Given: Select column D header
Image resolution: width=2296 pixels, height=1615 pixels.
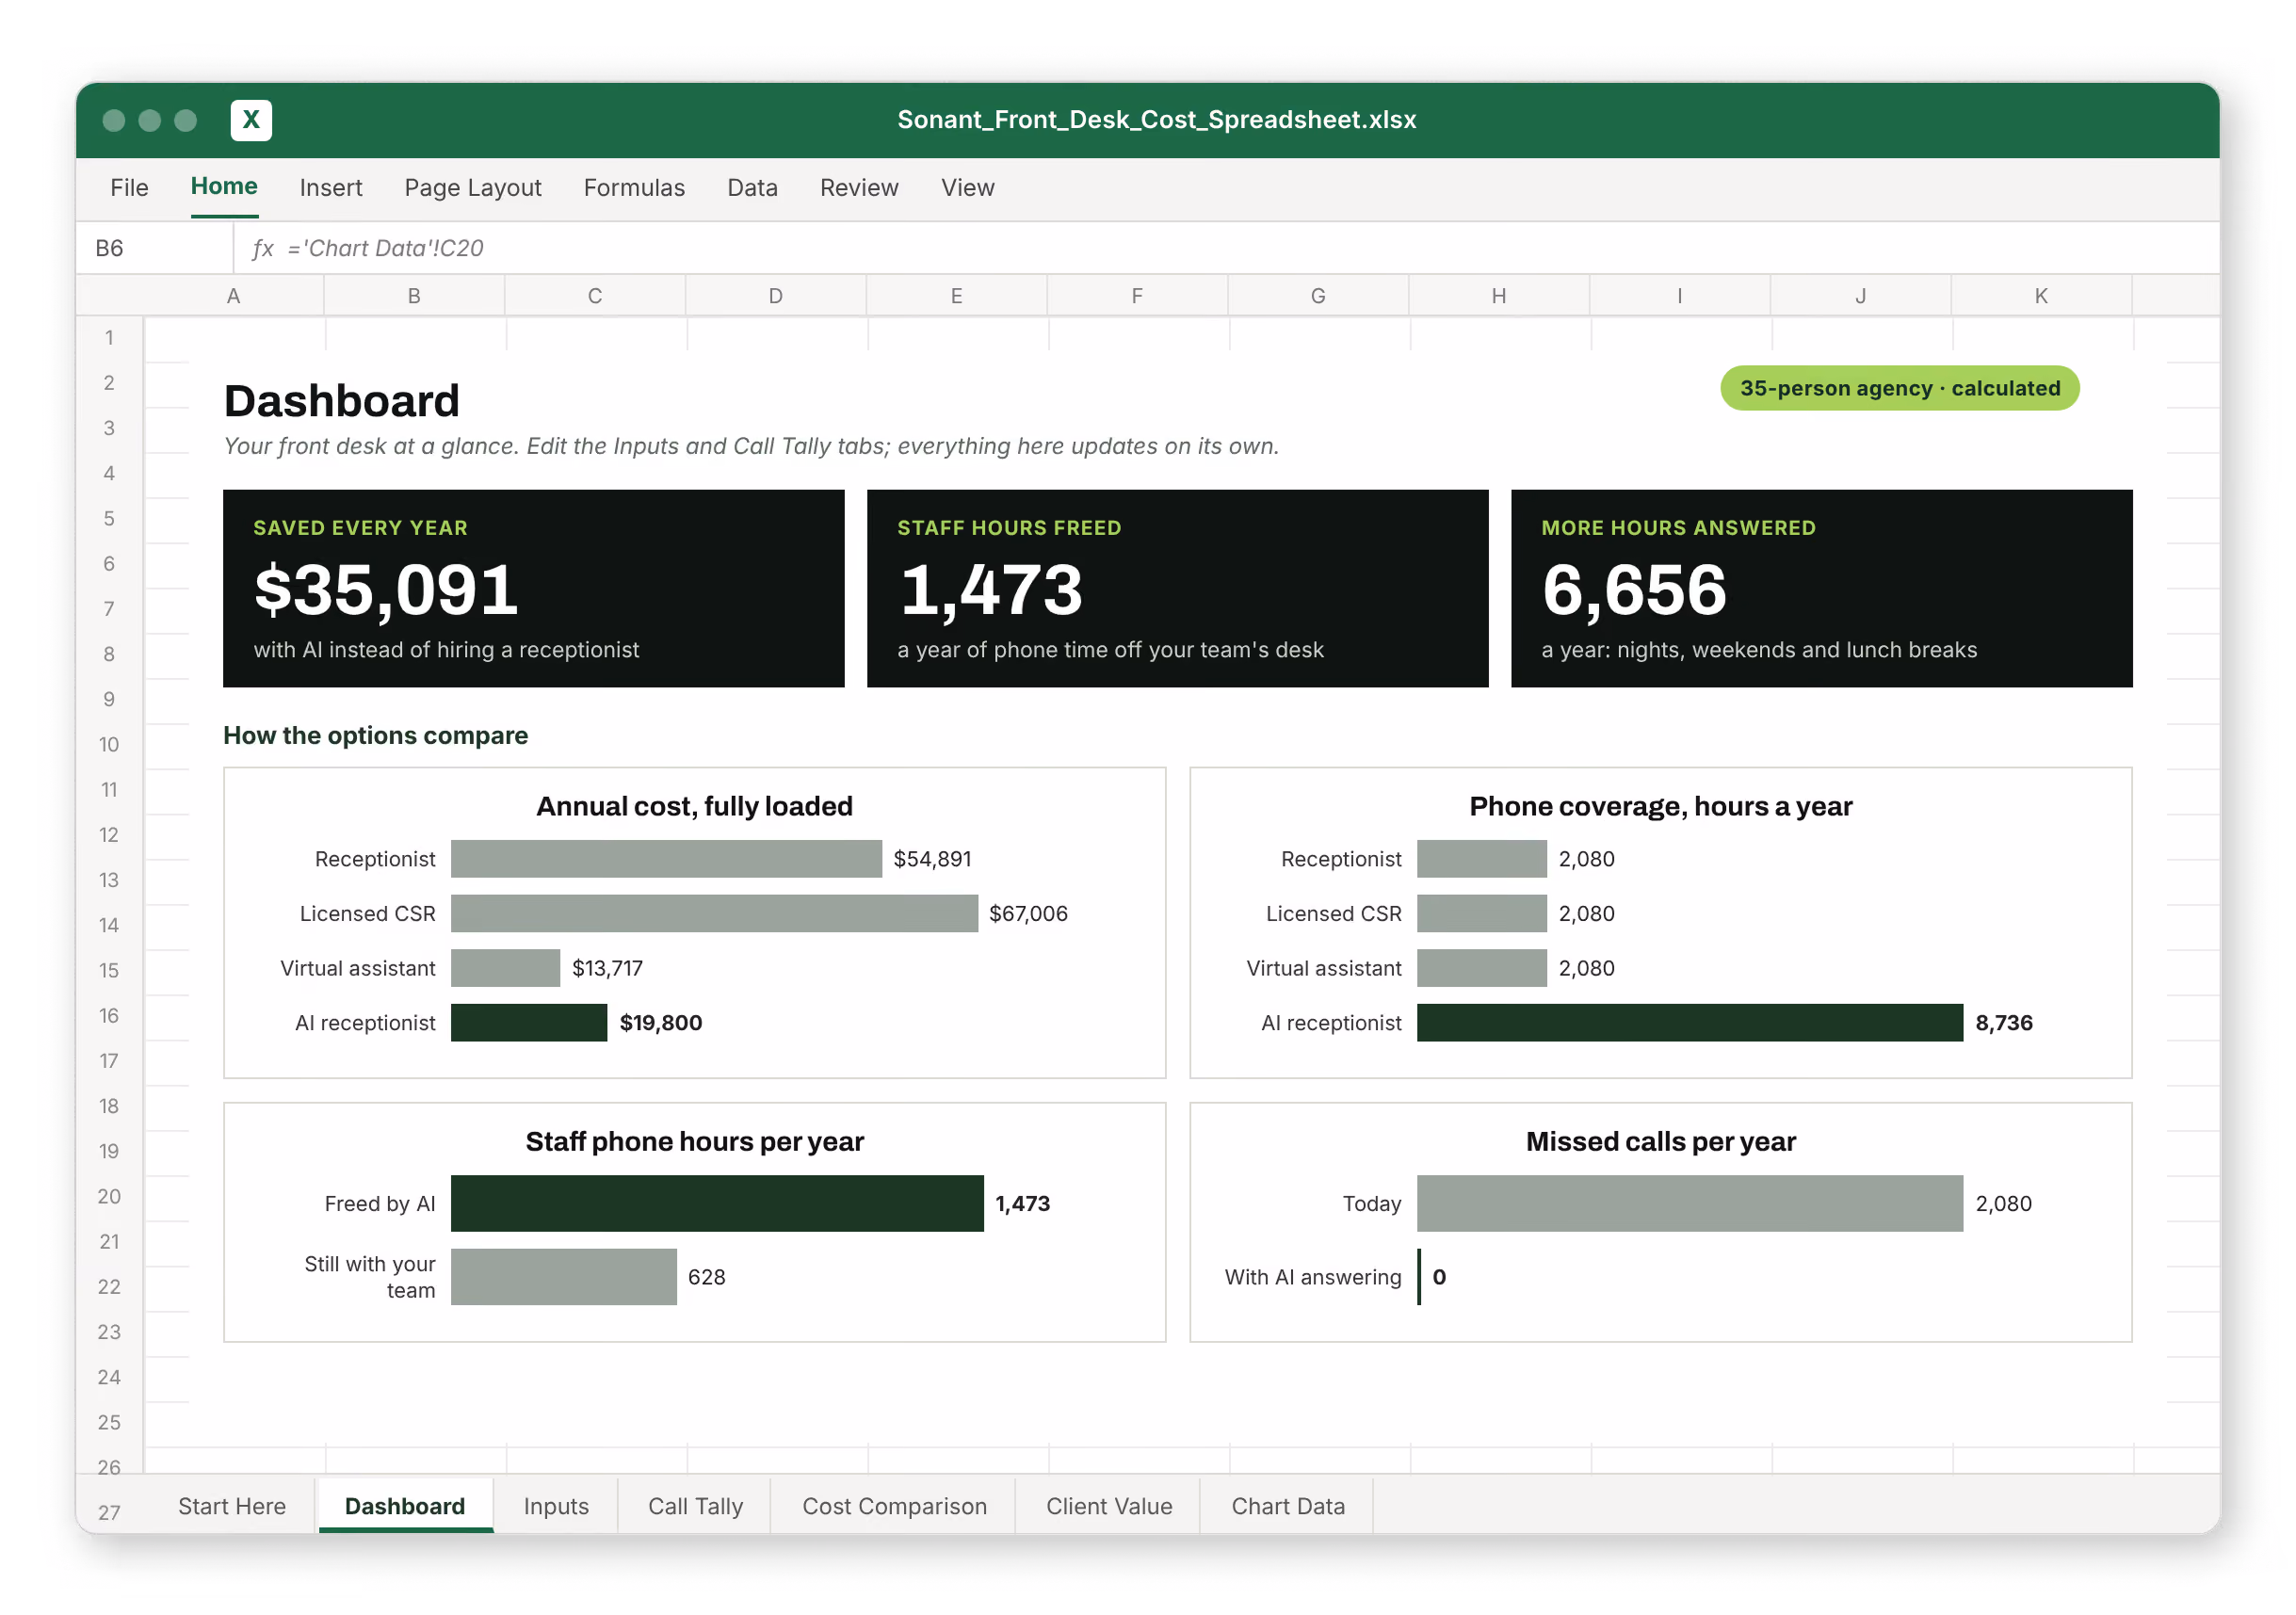Looking at the screenshot, I should click(776, 296).
